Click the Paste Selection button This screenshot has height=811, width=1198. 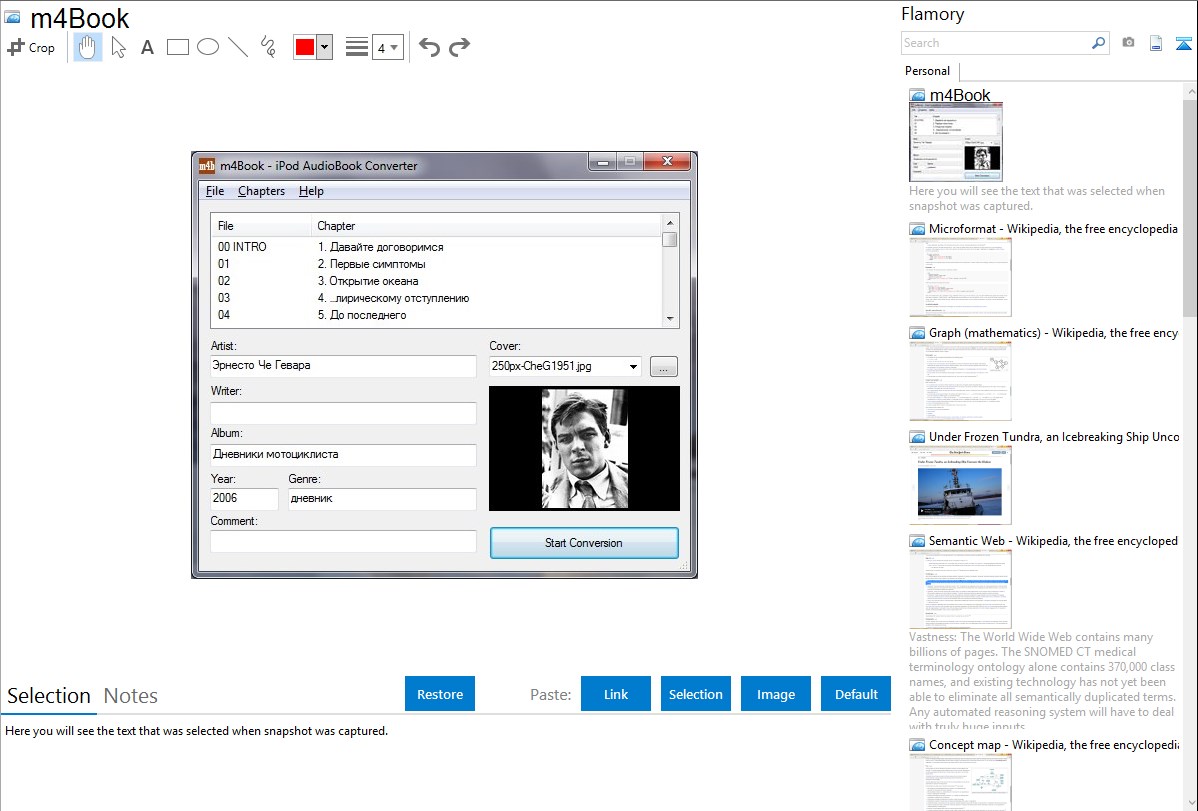coord(695,694)
